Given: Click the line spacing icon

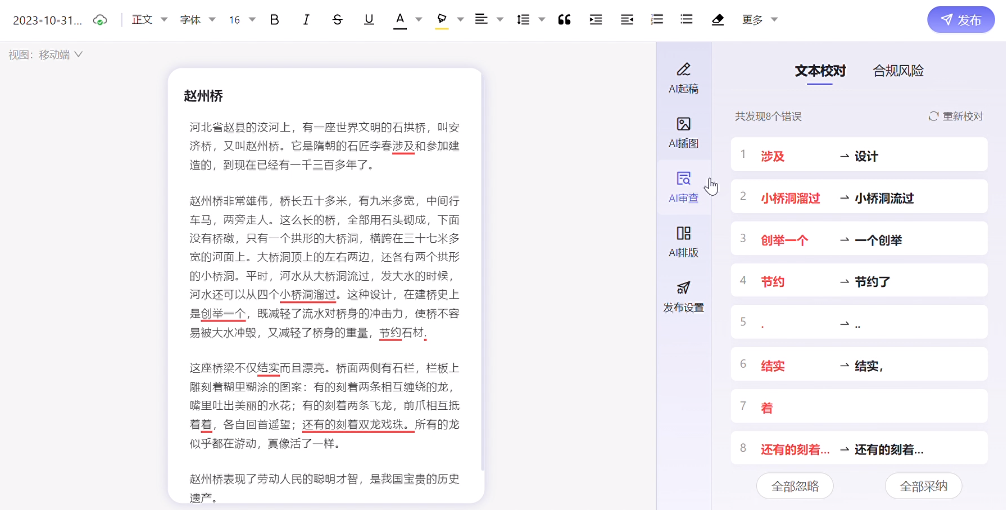Looking at the screenshot, I should [x=523, y=20].
